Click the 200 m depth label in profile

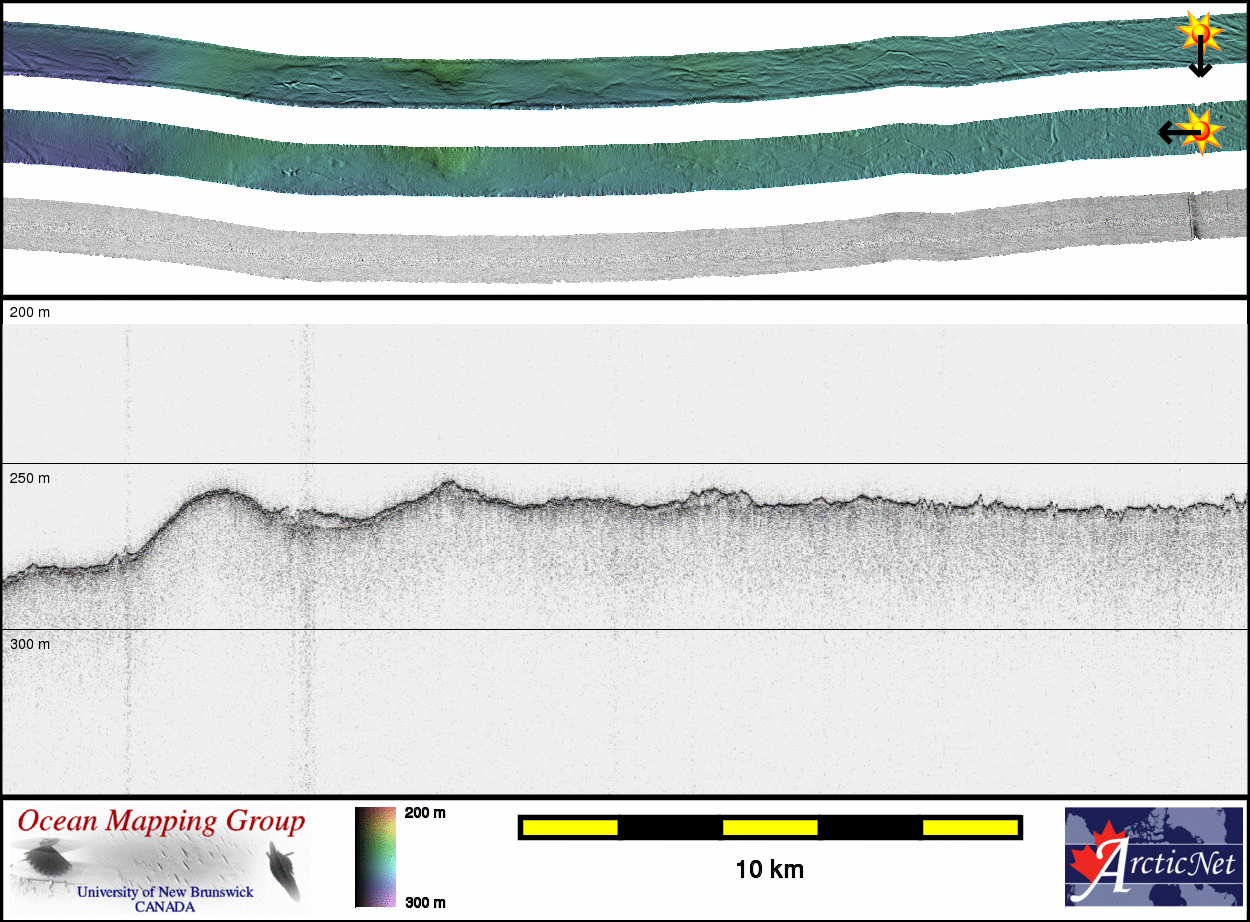[30, 312]
